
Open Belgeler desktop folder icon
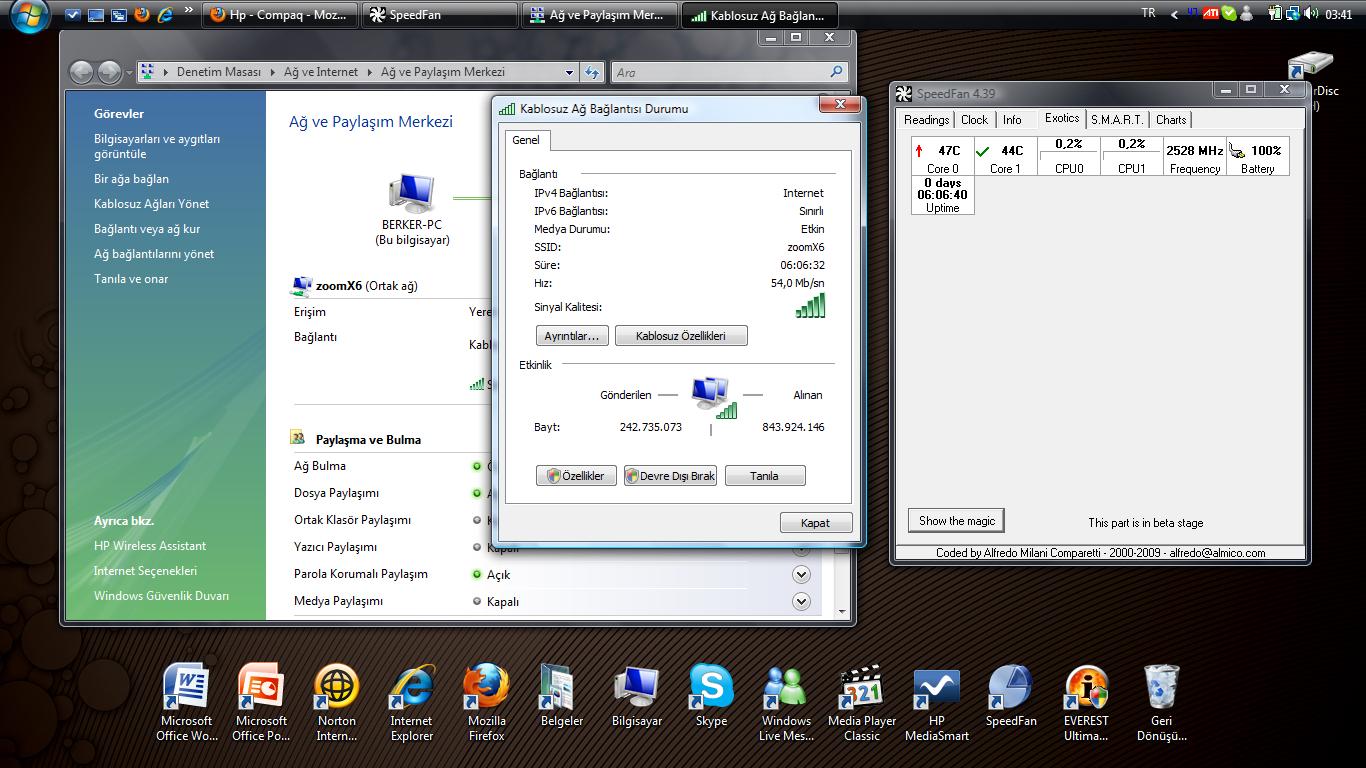[561, 695]
